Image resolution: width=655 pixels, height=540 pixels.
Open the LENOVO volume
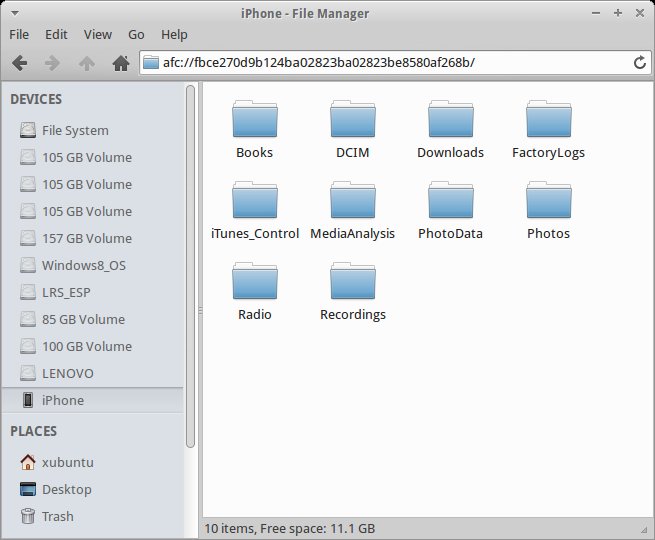68,373
